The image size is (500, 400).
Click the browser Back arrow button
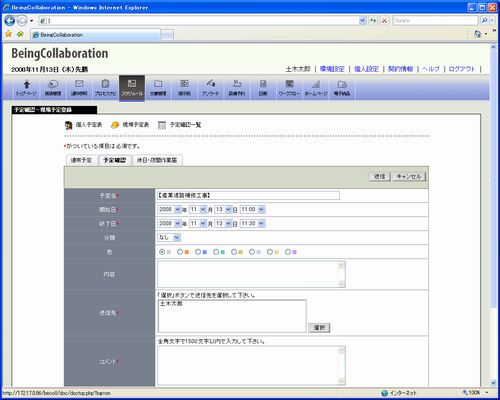pos(10,21)
